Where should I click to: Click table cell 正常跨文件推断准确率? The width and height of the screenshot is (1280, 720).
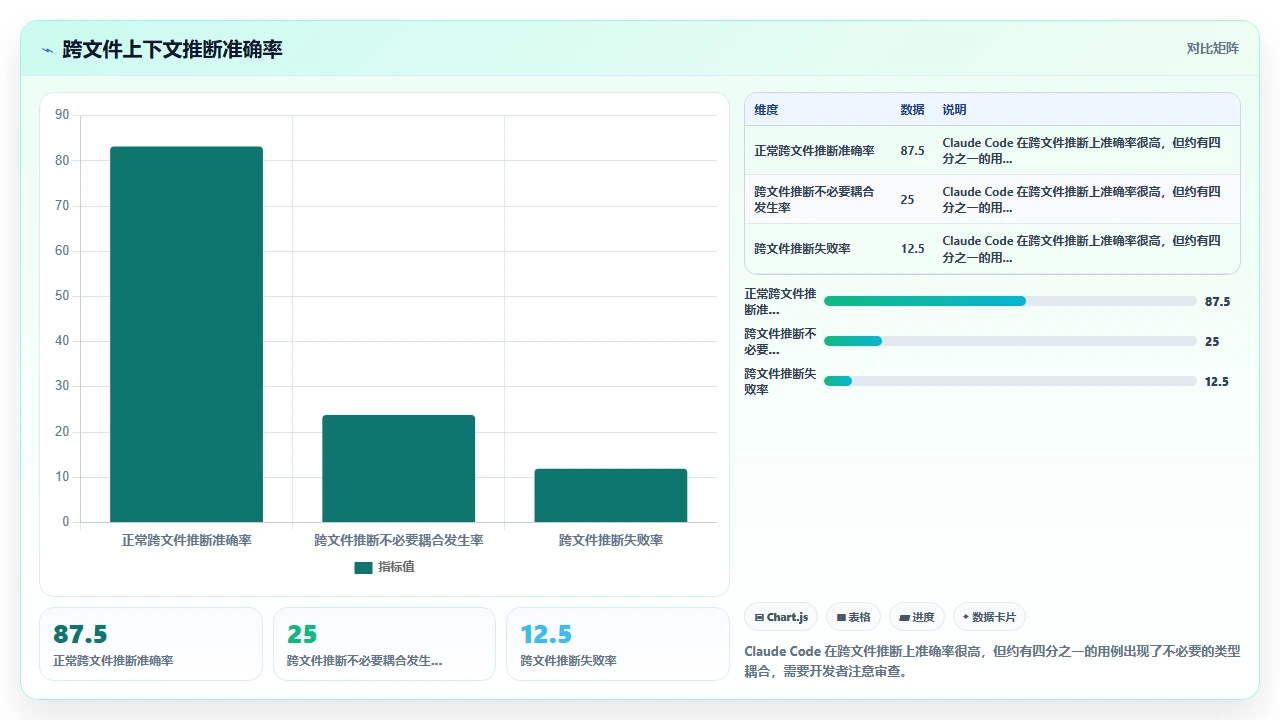point(814,151)
